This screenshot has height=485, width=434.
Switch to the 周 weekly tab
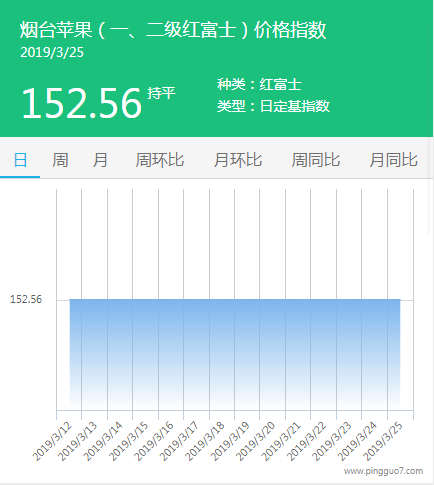[60, 160]
